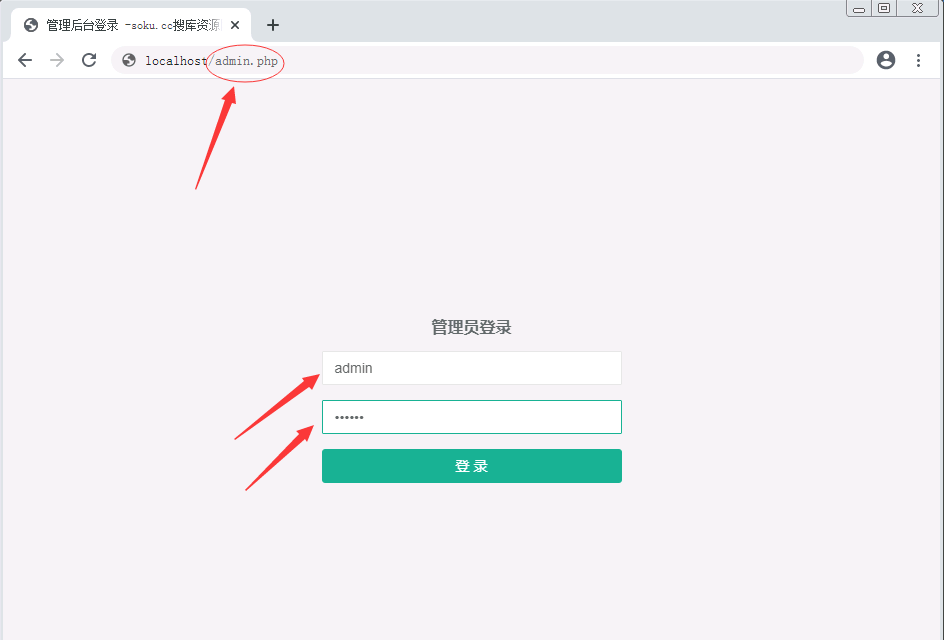Focus the masked password field
The image size is (944, 640).
(471, 417)
